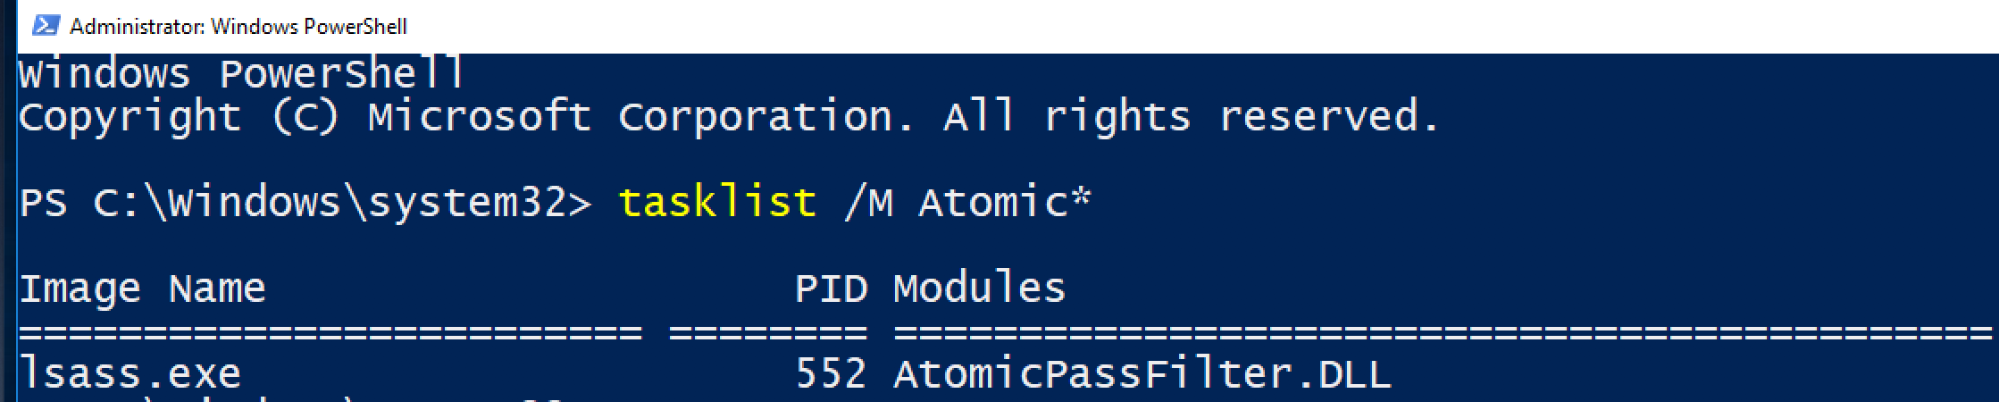Click the AtomicPassFilter.DLL module name

pos(1141,374)
